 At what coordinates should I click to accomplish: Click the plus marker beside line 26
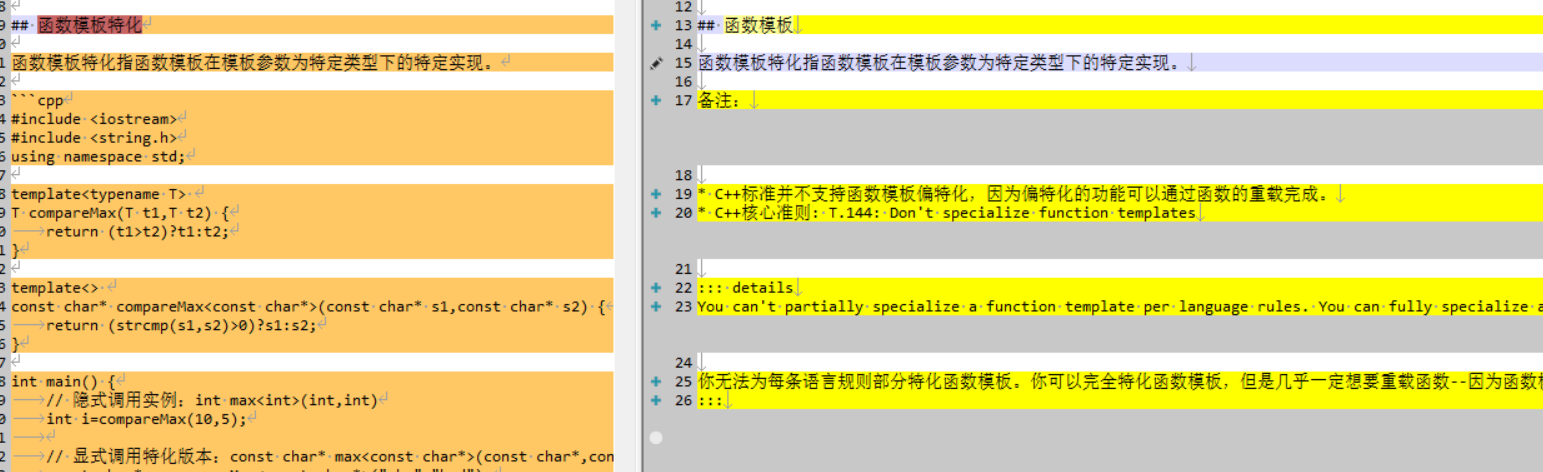(656, 401)
